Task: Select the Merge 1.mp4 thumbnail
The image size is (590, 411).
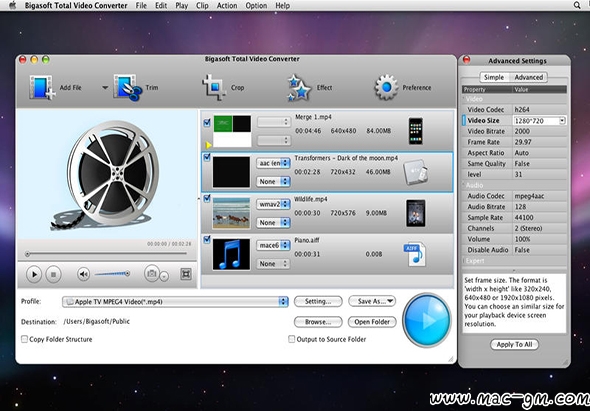Action: (x=232, y=131)
